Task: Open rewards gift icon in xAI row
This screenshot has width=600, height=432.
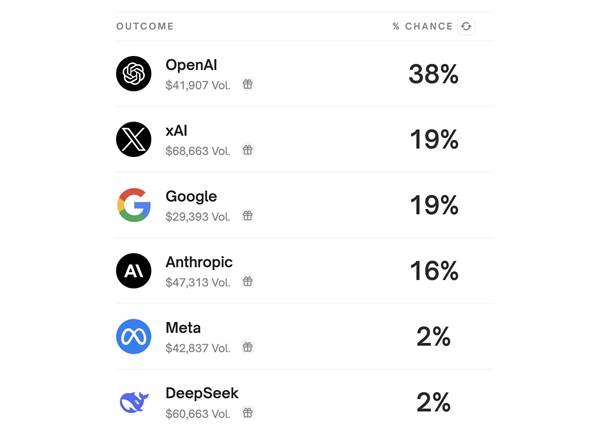Action: pos(248,150)
